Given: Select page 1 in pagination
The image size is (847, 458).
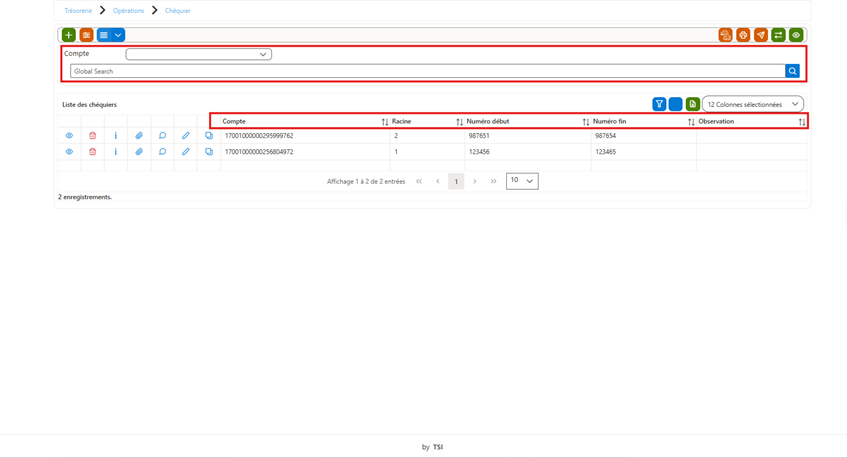Looking at the screenshot, I should click(456, 181).
